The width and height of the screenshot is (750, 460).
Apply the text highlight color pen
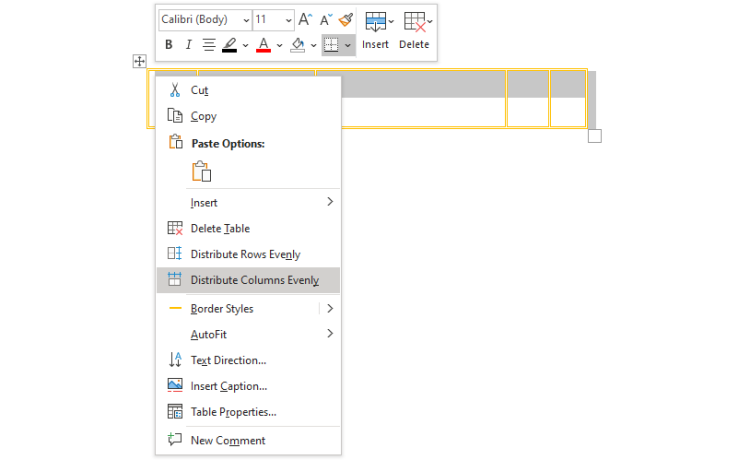229,45
